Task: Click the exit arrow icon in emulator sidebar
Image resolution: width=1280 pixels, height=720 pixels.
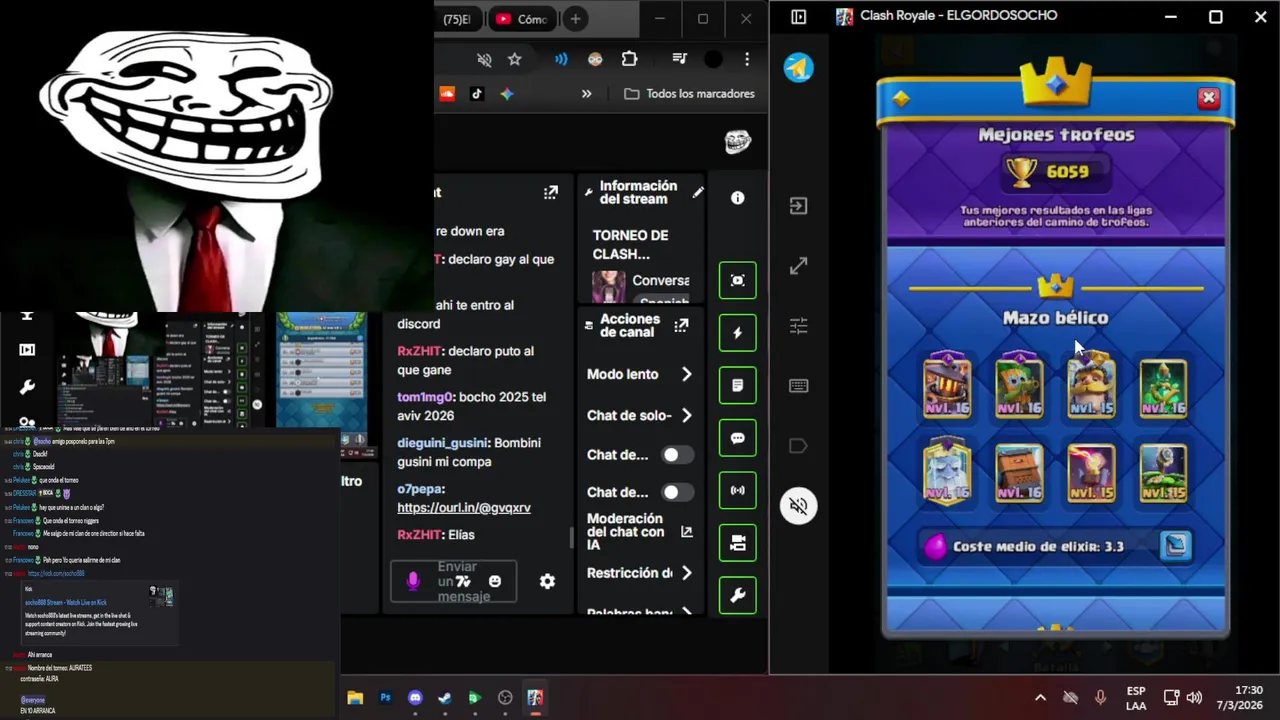Action: (x=798, y=206)
